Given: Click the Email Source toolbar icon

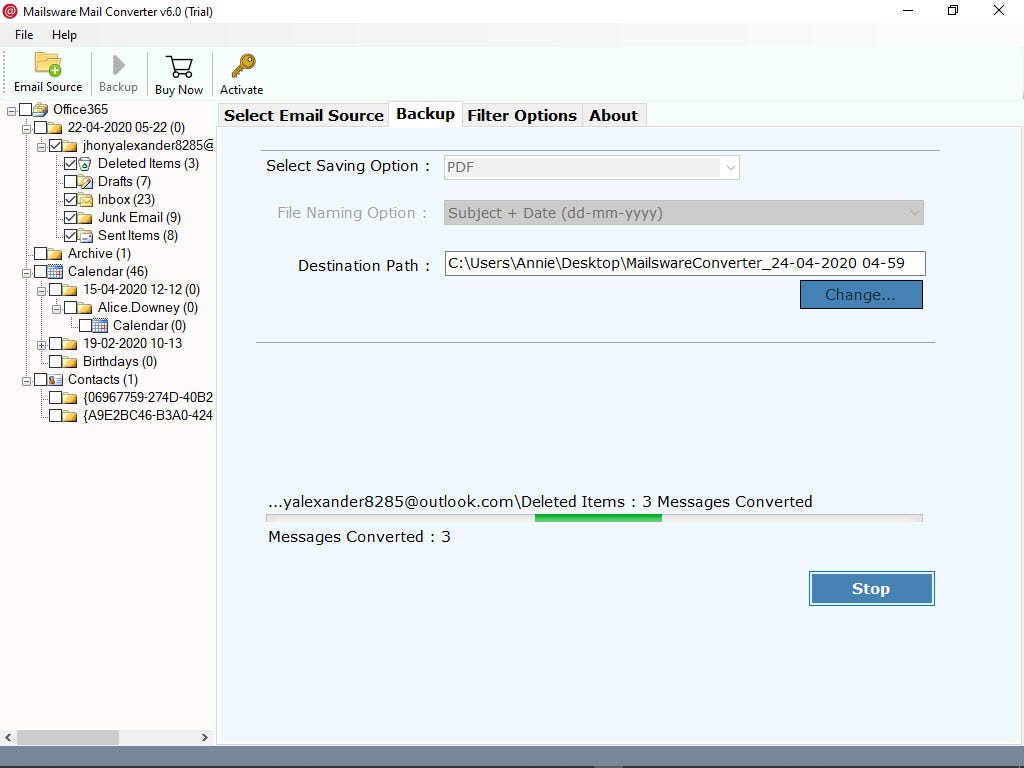Looking at the screenshot, I should click(48, 65).
